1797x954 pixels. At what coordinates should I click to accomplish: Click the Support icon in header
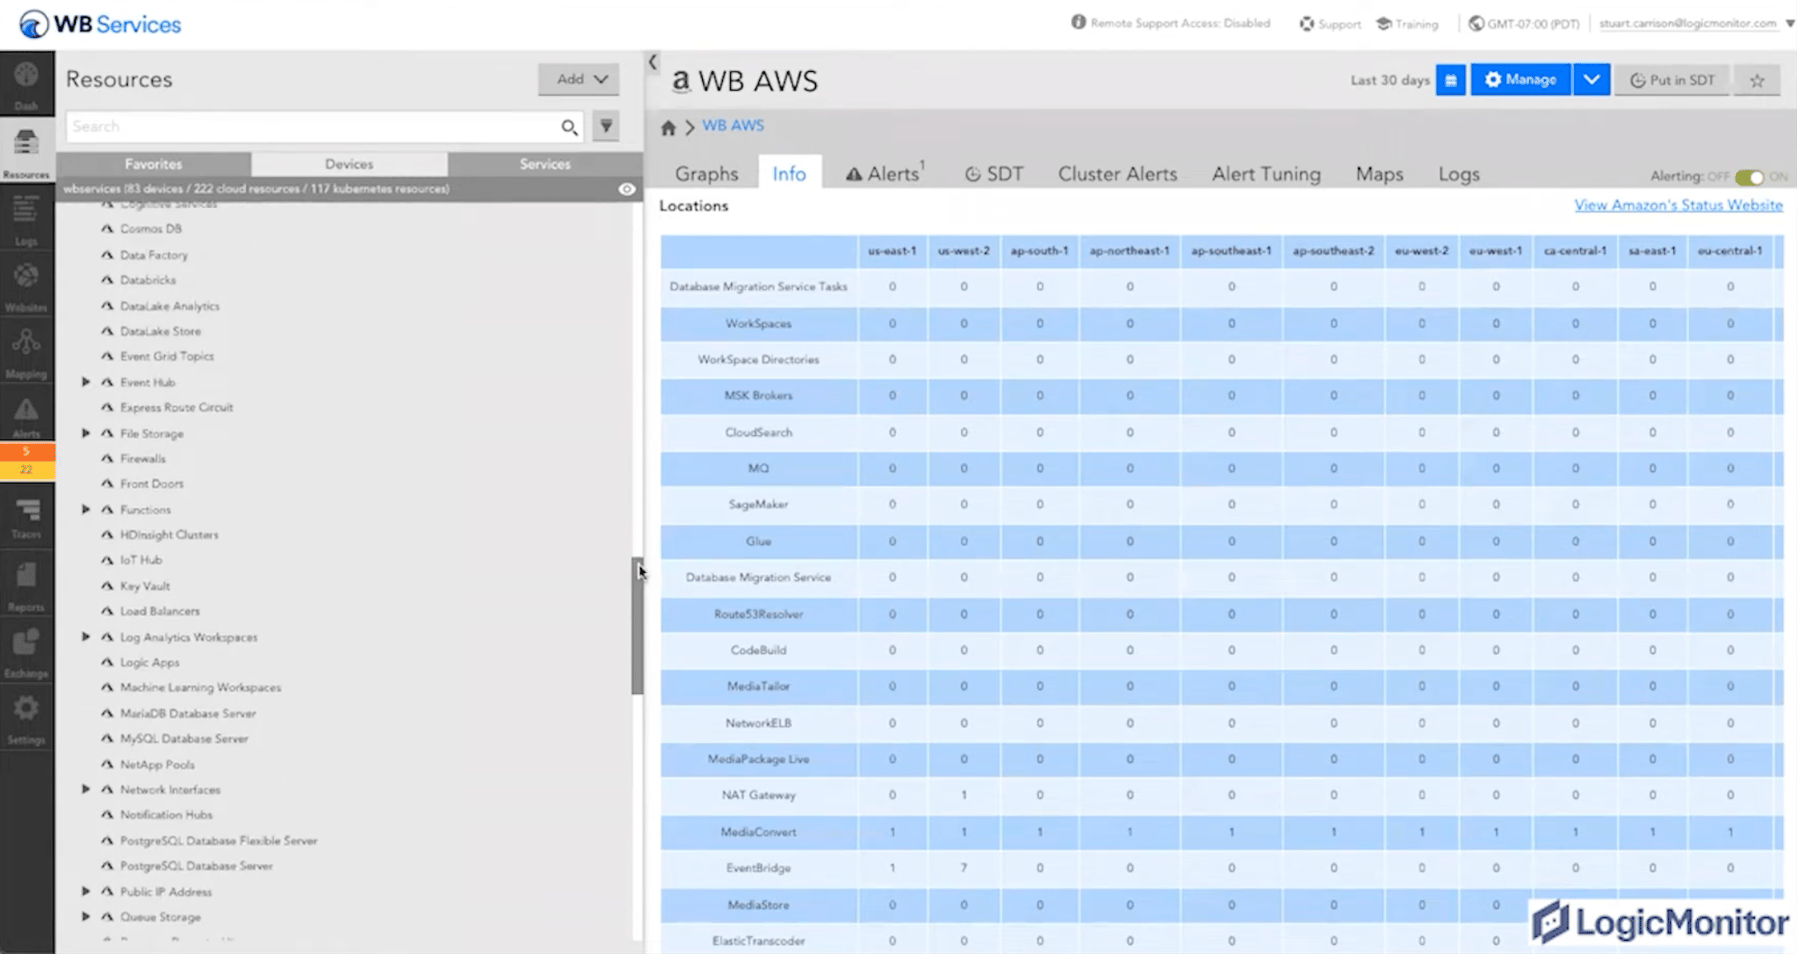pos(1306,23)
